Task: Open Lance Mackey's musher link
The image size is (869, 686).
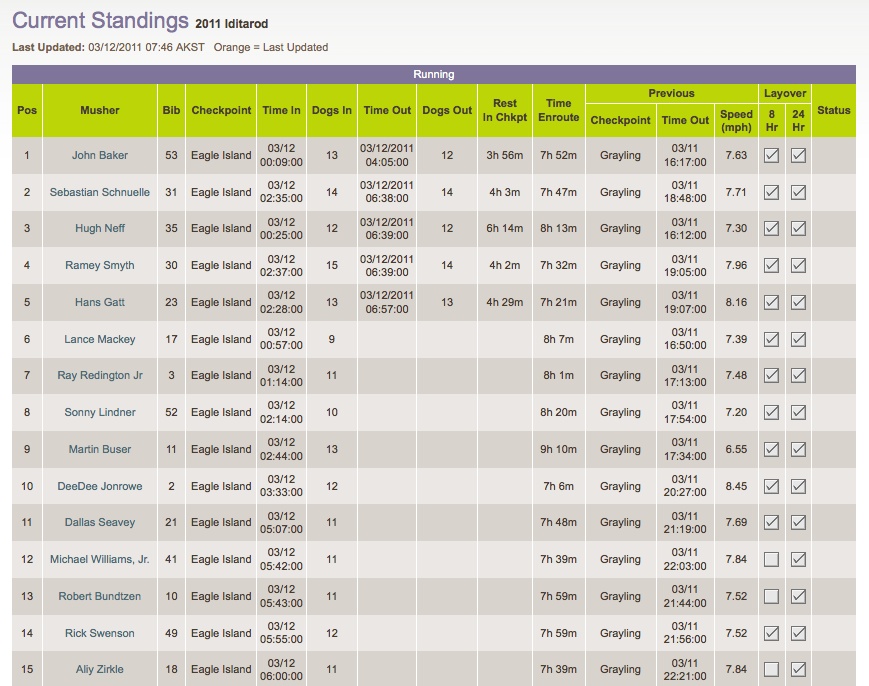Action: pyautogui.click(x=100, y=339)
